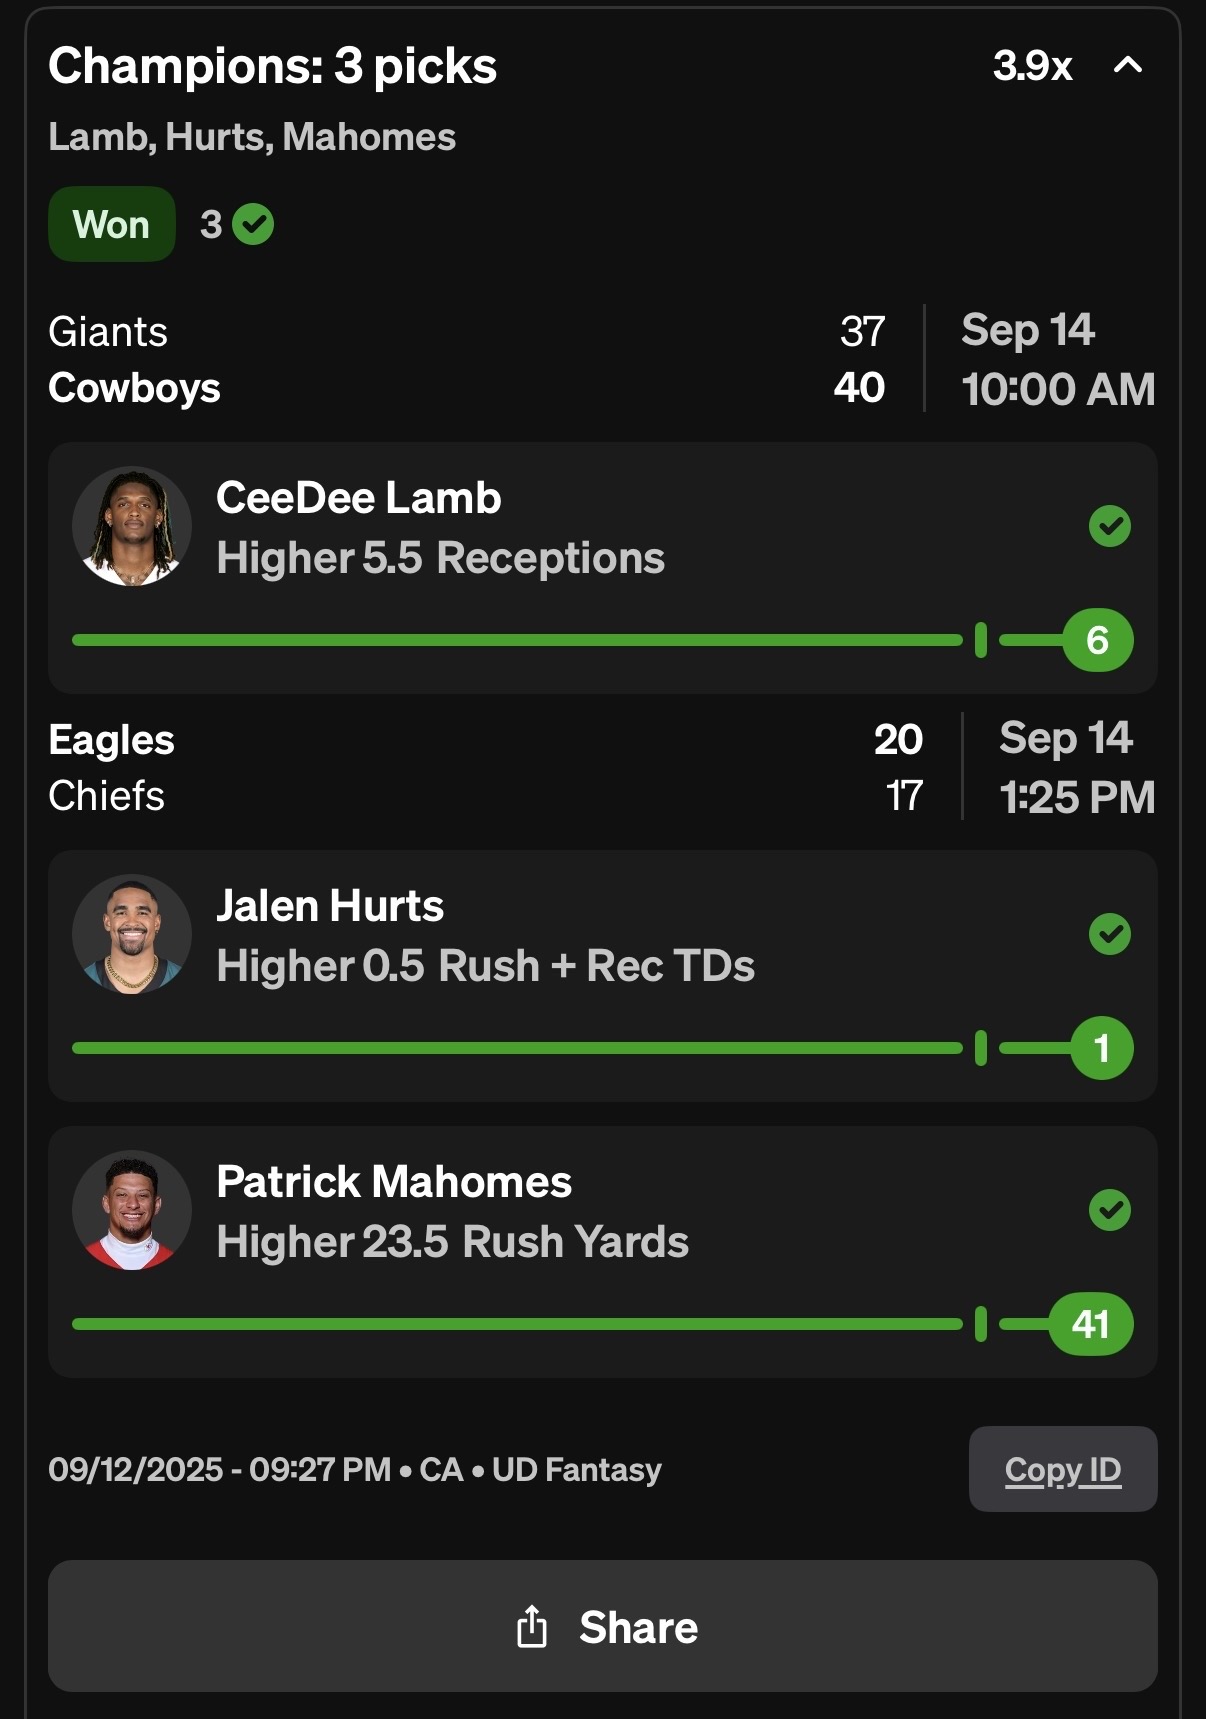Tap the share icon
This screenshot has width=1206, height=1719.
532,1626
